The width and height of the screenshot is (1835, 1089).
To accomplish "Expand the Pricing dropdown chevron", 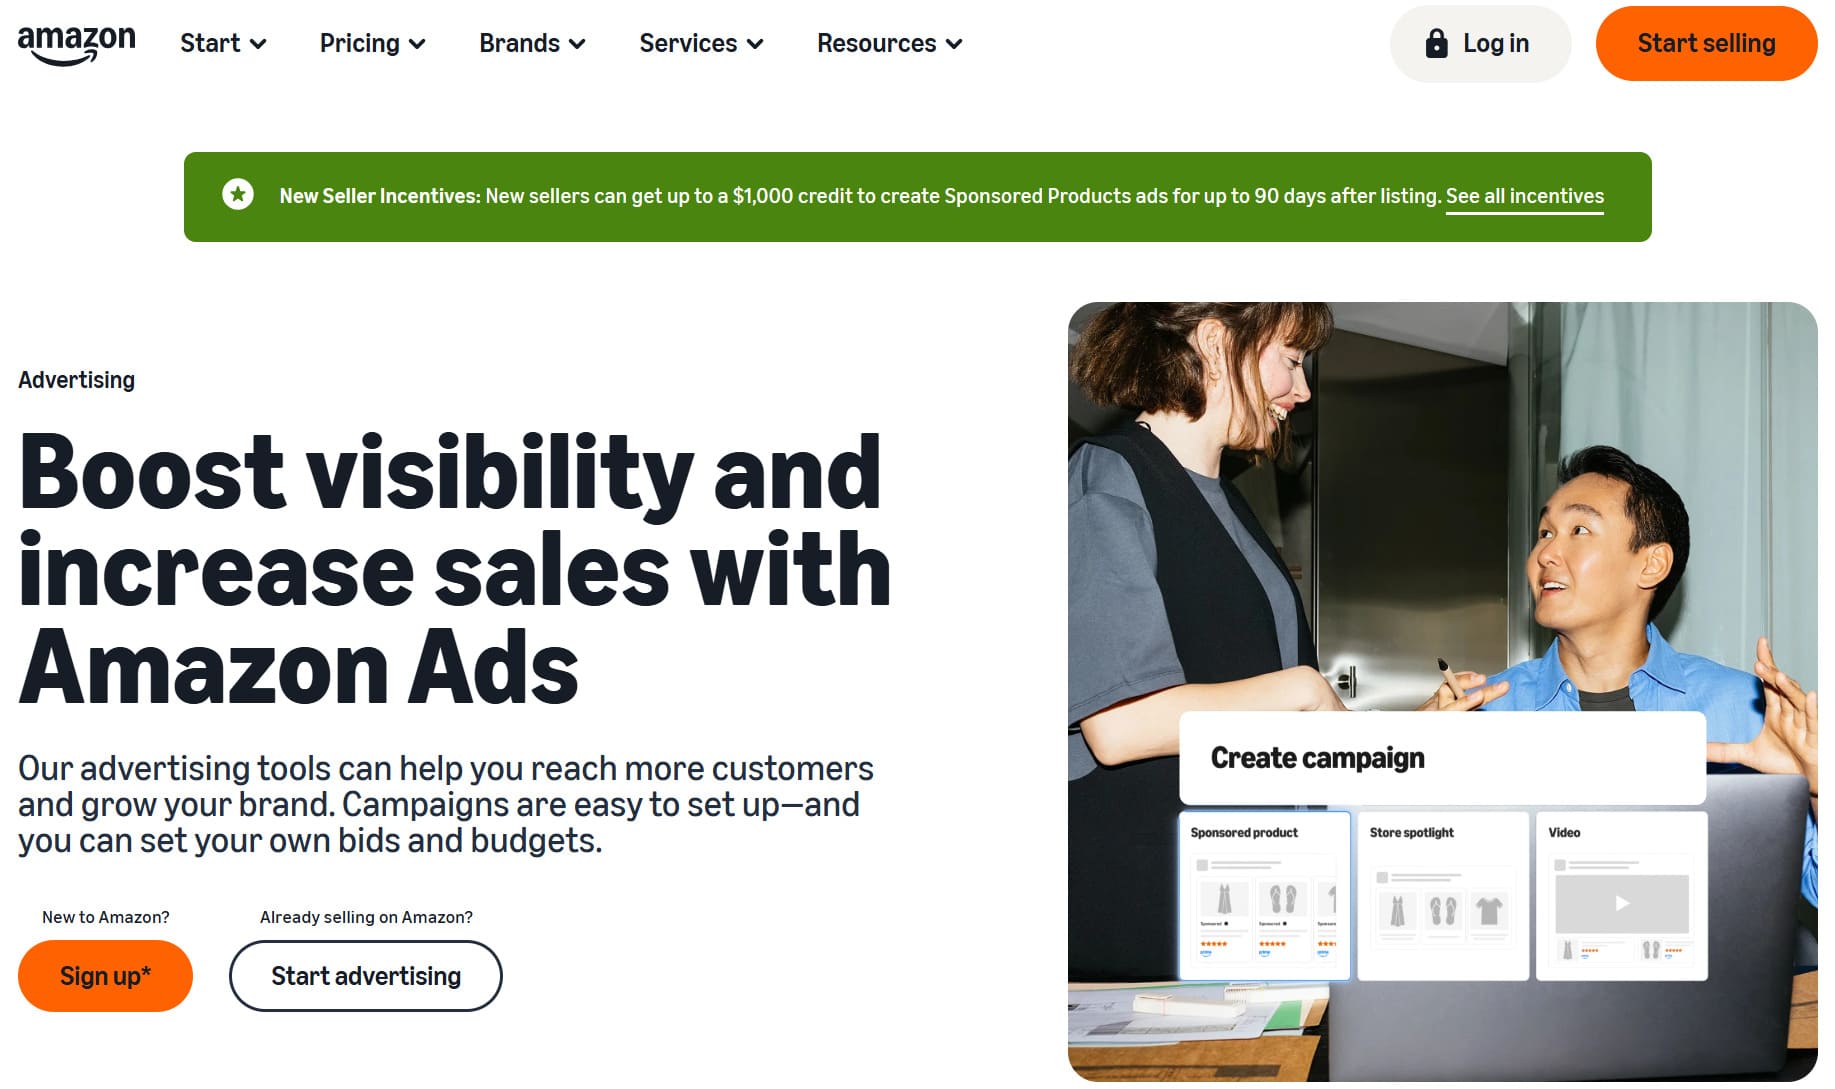I will pos(417,44).
